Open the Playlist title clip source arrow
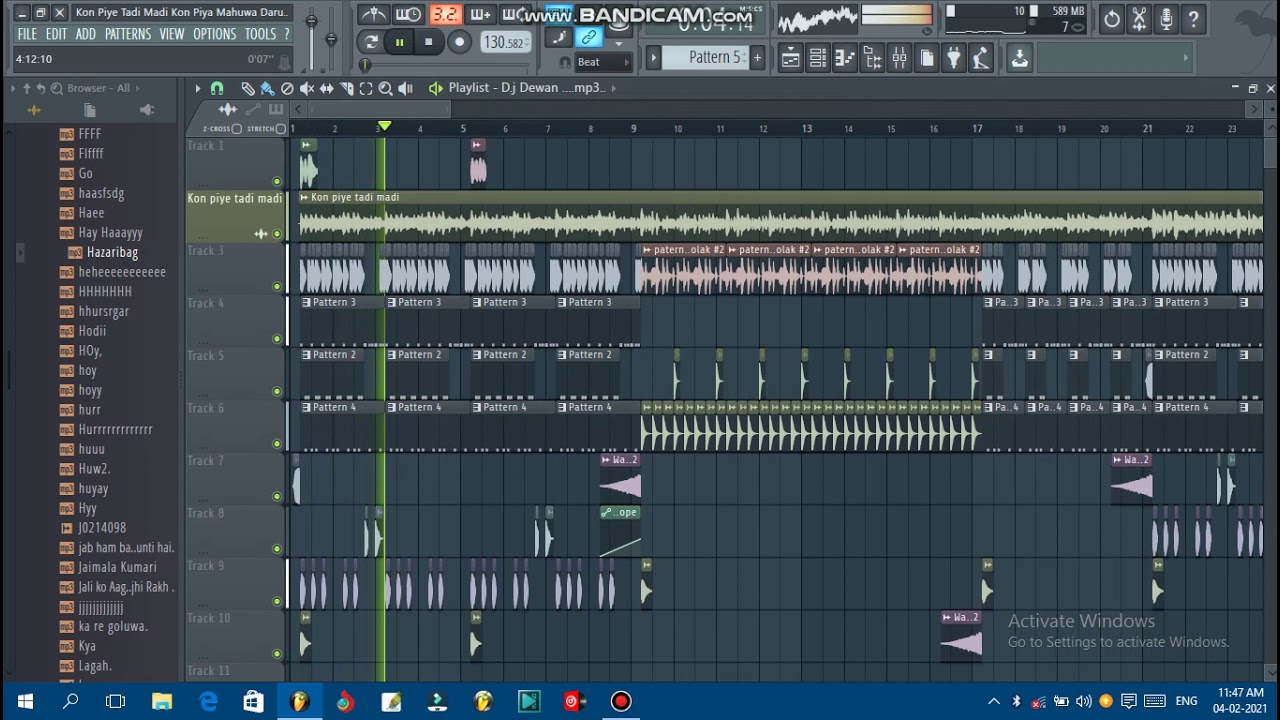The image size is (1280, 720). [613, 88]
